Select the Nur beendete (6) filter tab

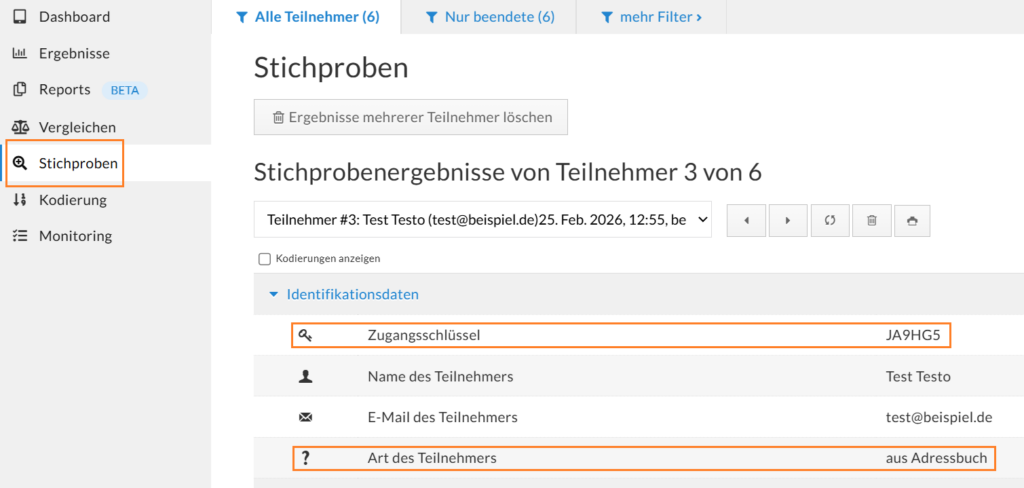[x=489, y=17]
